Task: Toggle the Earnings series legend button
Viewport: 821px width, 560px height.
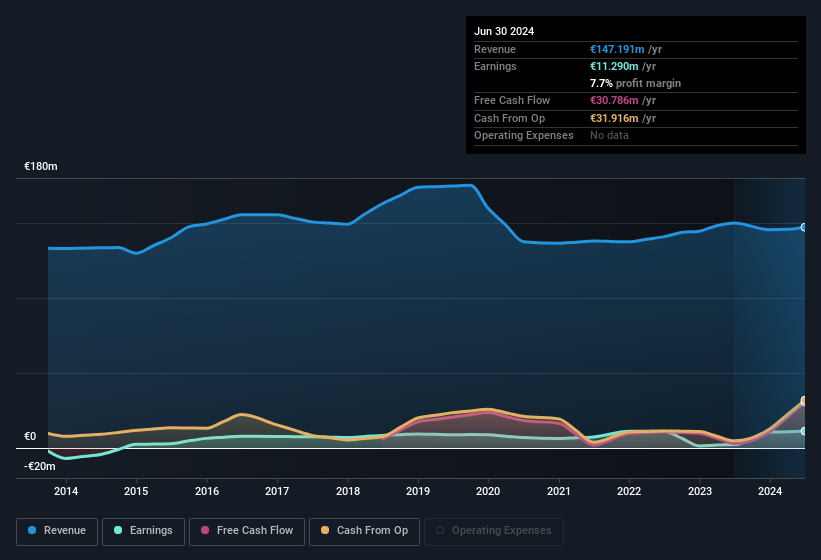Action: 143,531
